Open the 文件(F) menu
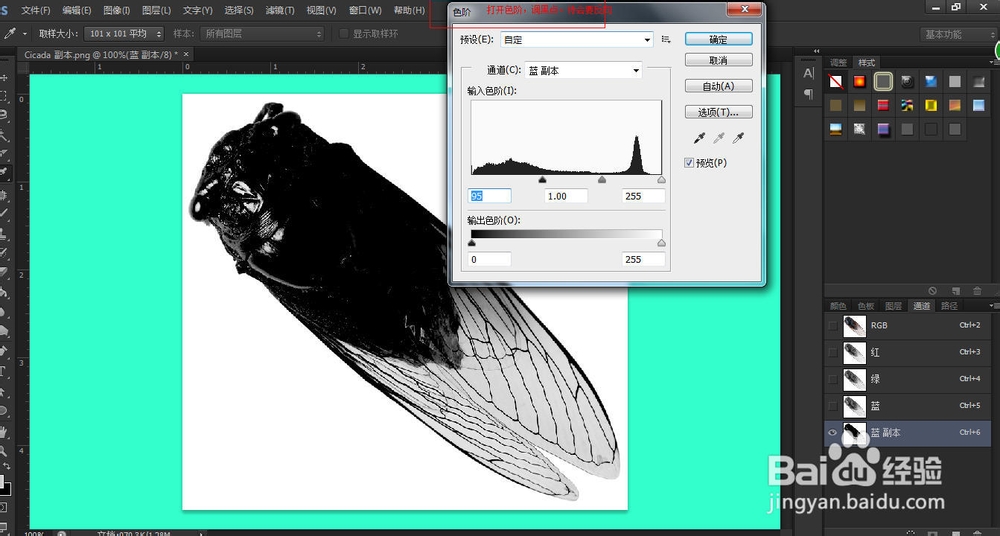The width and height of the screenshot is (1000, 536). (x=36, y=10)
